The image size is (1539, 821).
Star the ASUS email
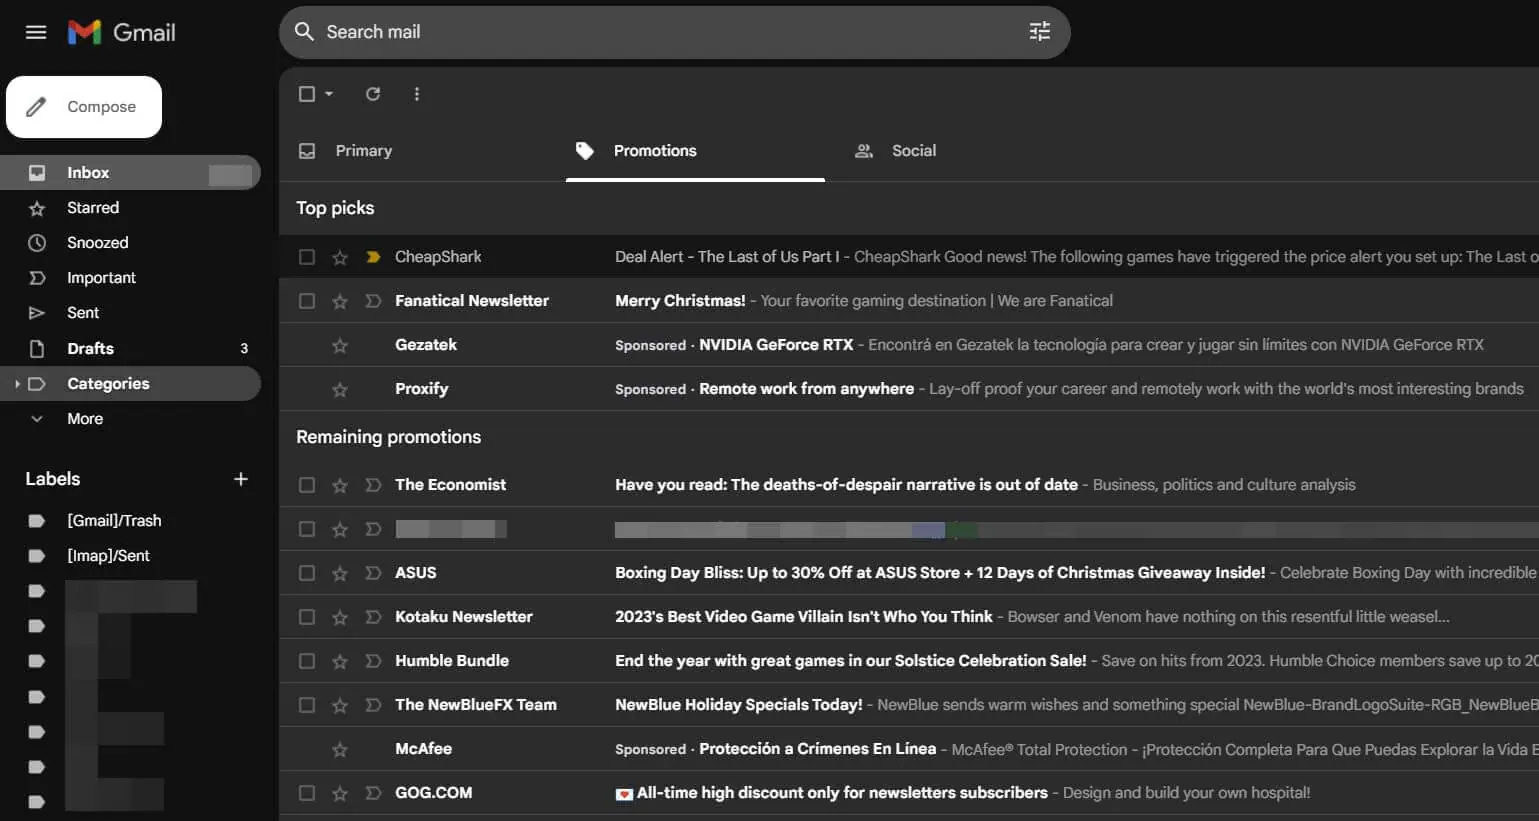[340, 573]
